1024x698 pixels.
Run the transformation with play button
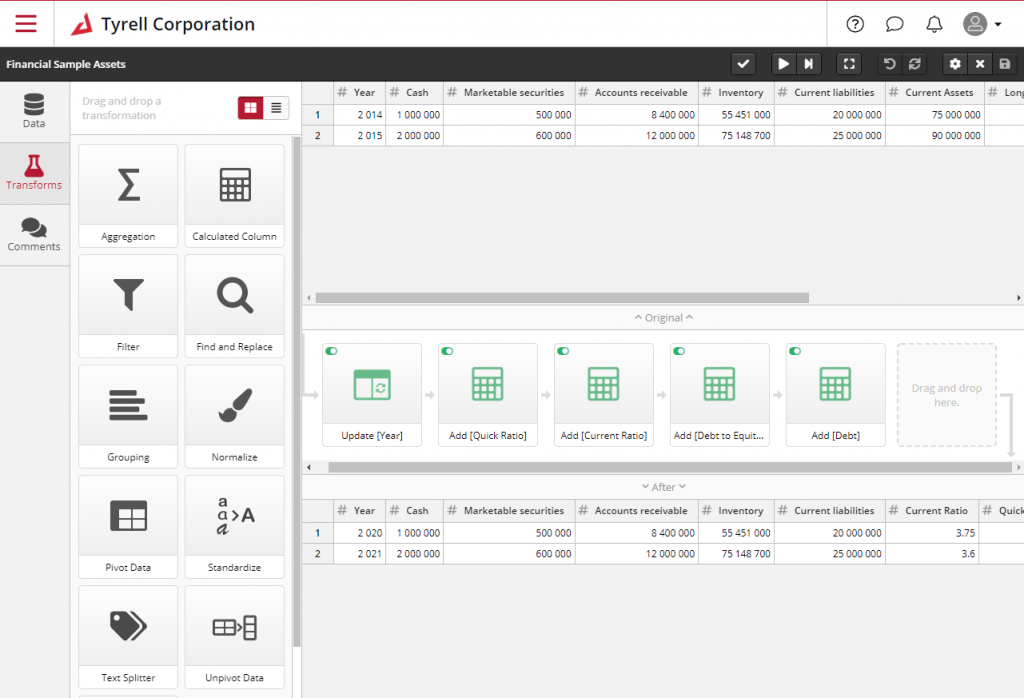783,64
